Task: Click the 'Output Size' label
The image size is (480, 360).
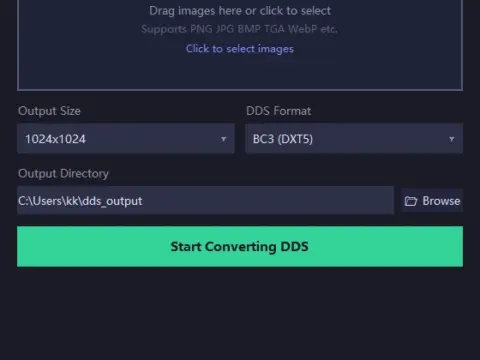Action: pos(49,111)
